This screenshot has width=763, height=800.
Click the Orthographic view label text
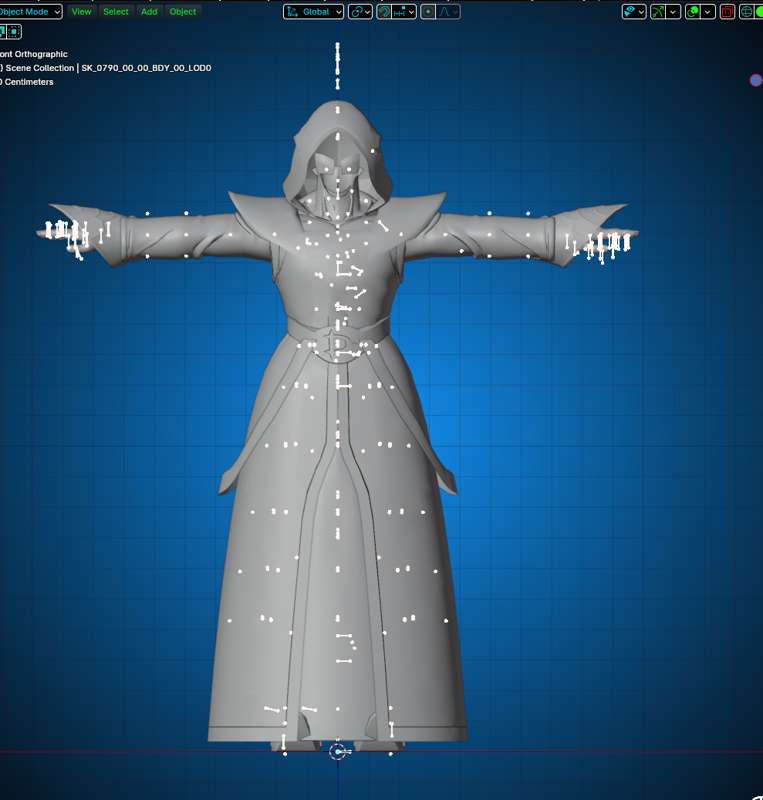pos(34,54)
